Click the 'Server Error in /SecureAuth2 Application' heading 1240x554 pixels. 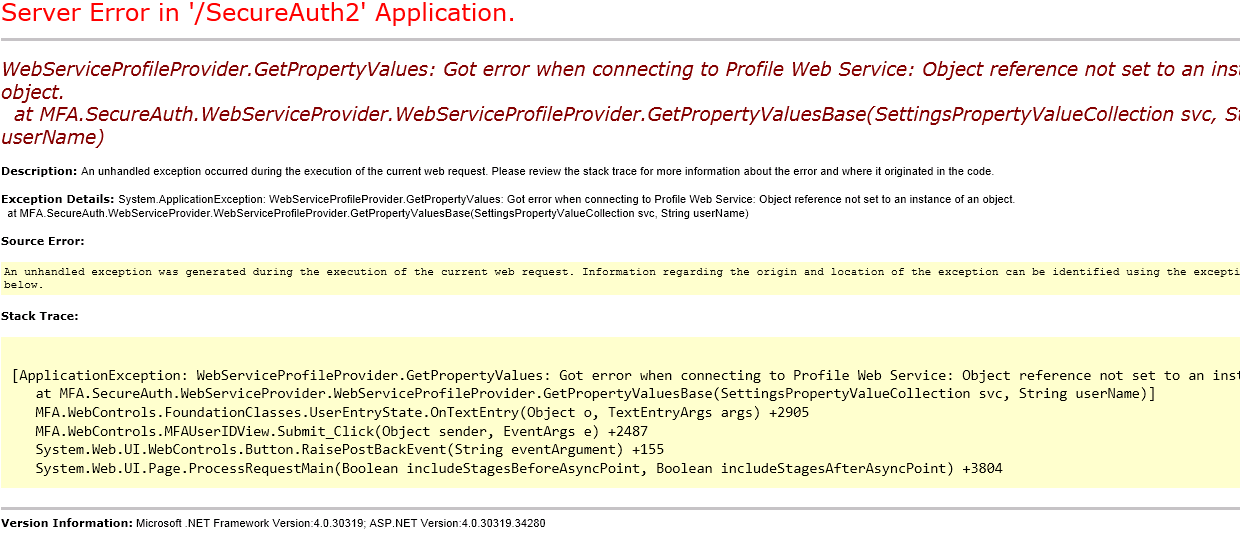click(258, 14)
